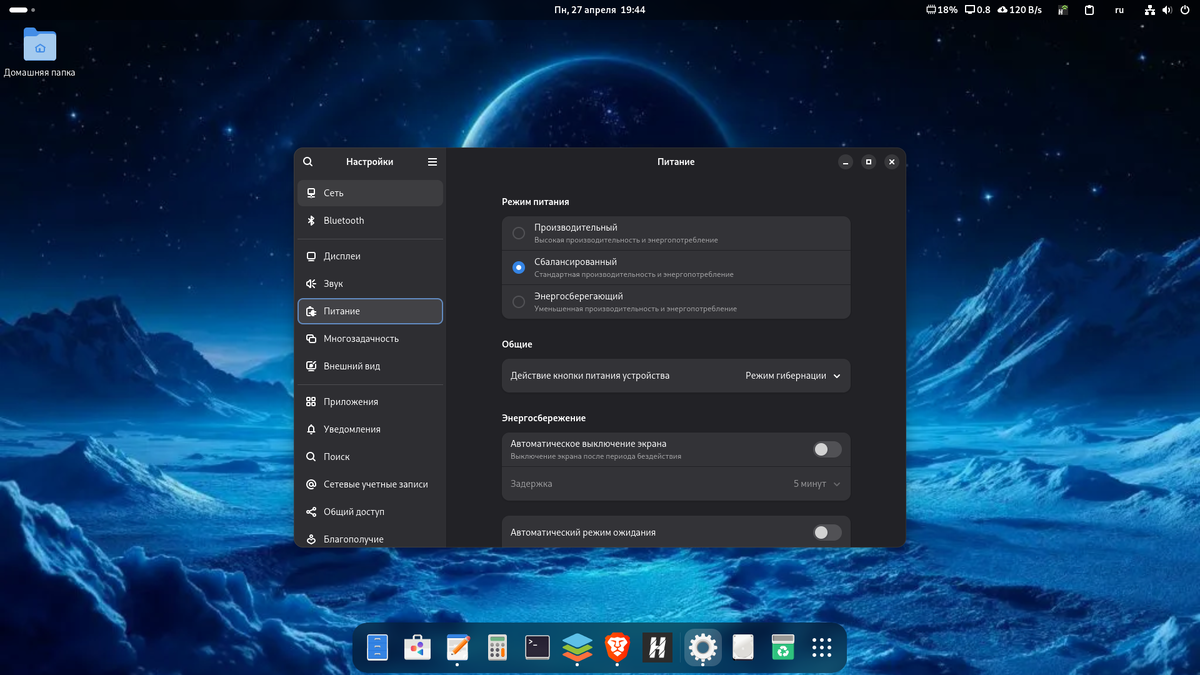This screenshot has width=1200, height=675.
Task: Open the text editor dock icon
Action: click(457, 648)
